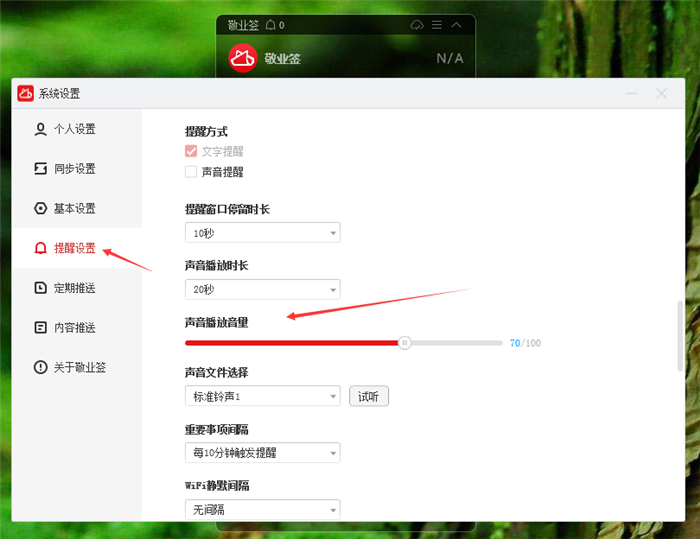Click the 声音播放音量 heading
700x539 pixels.
click(x=217, y=322)
